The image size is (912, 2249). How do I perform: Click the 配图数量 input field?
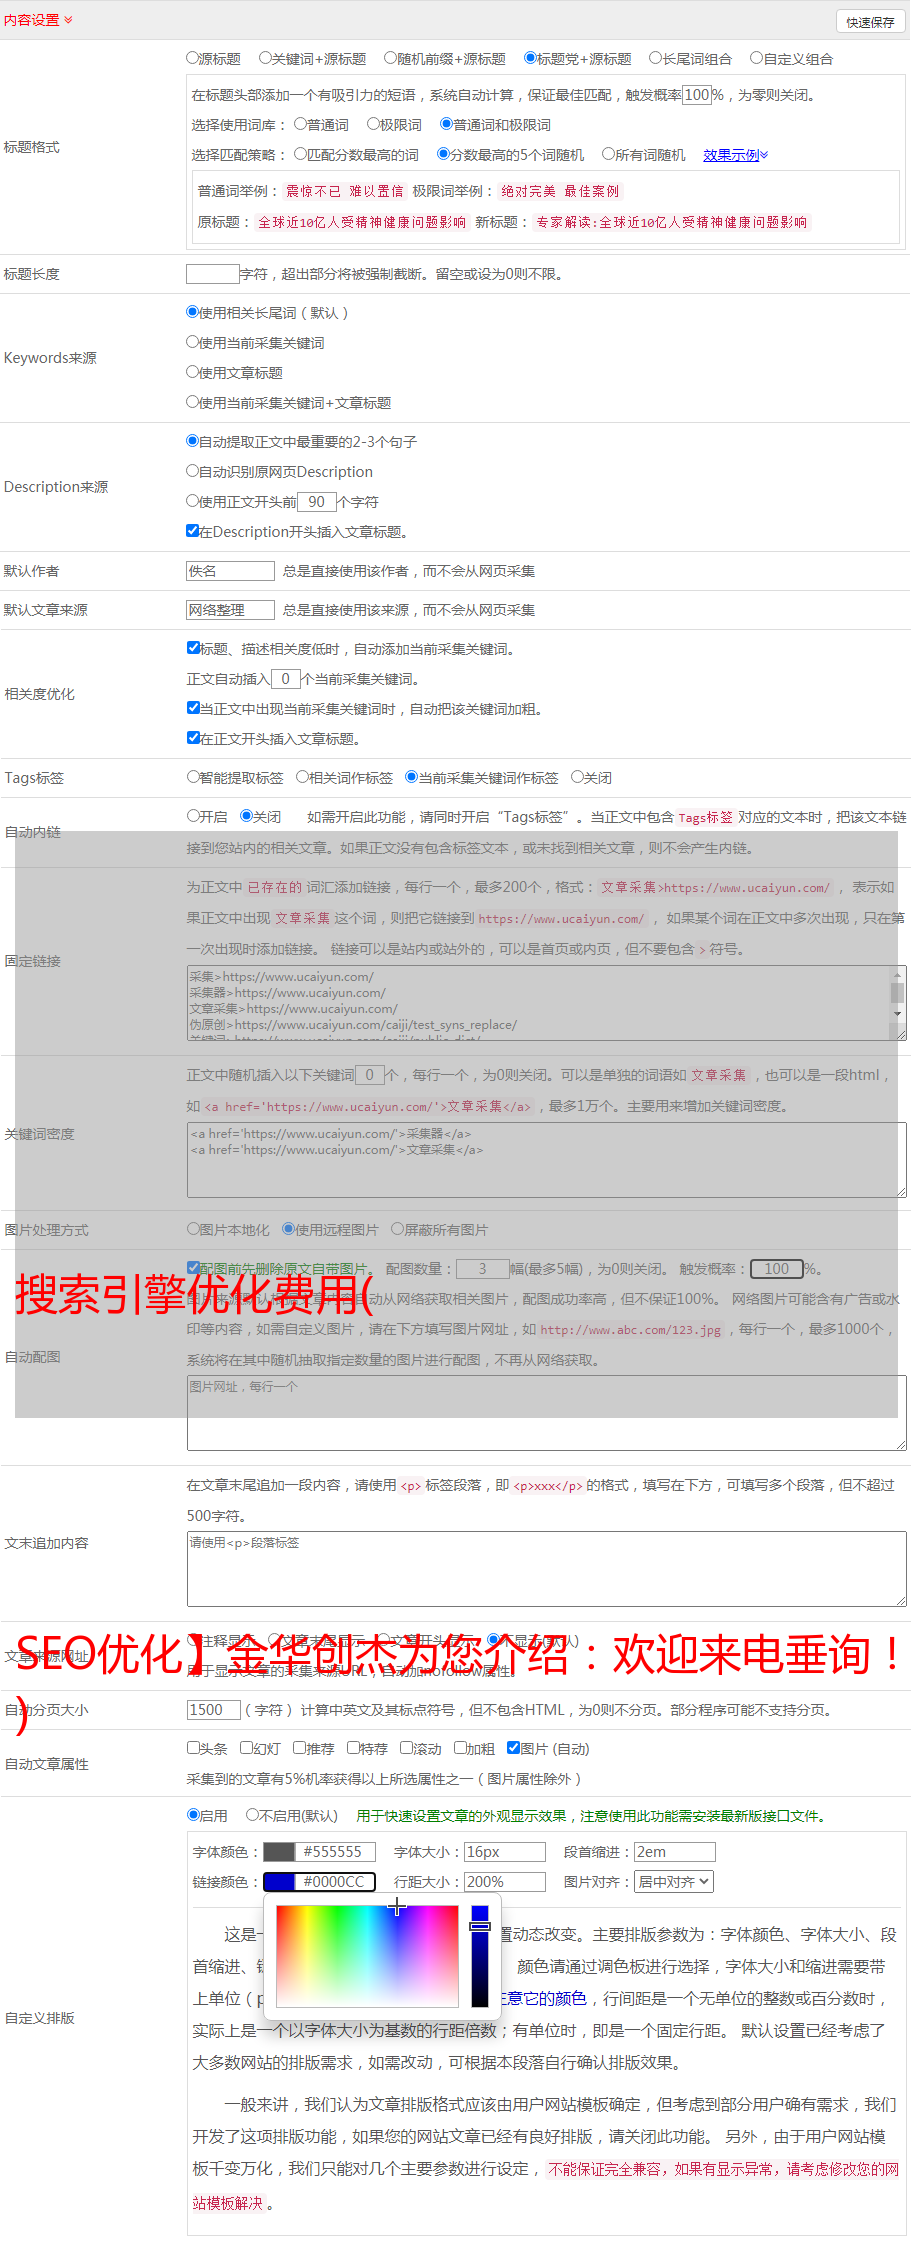click(482, 1269)
